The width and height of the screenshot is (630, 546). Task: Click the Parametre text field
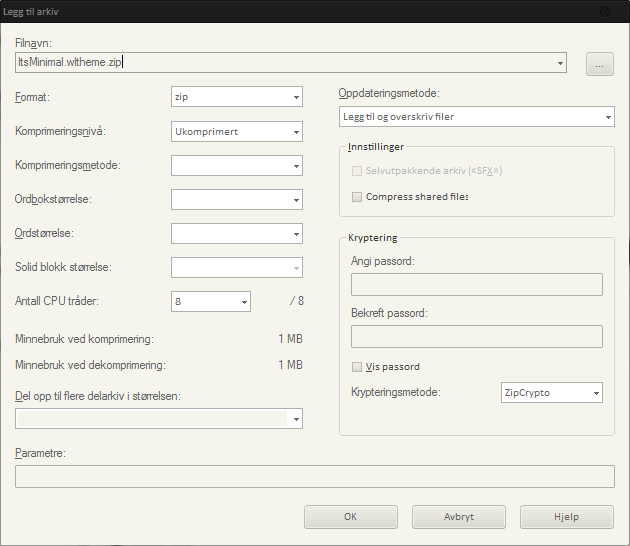(x=315, y=476)
